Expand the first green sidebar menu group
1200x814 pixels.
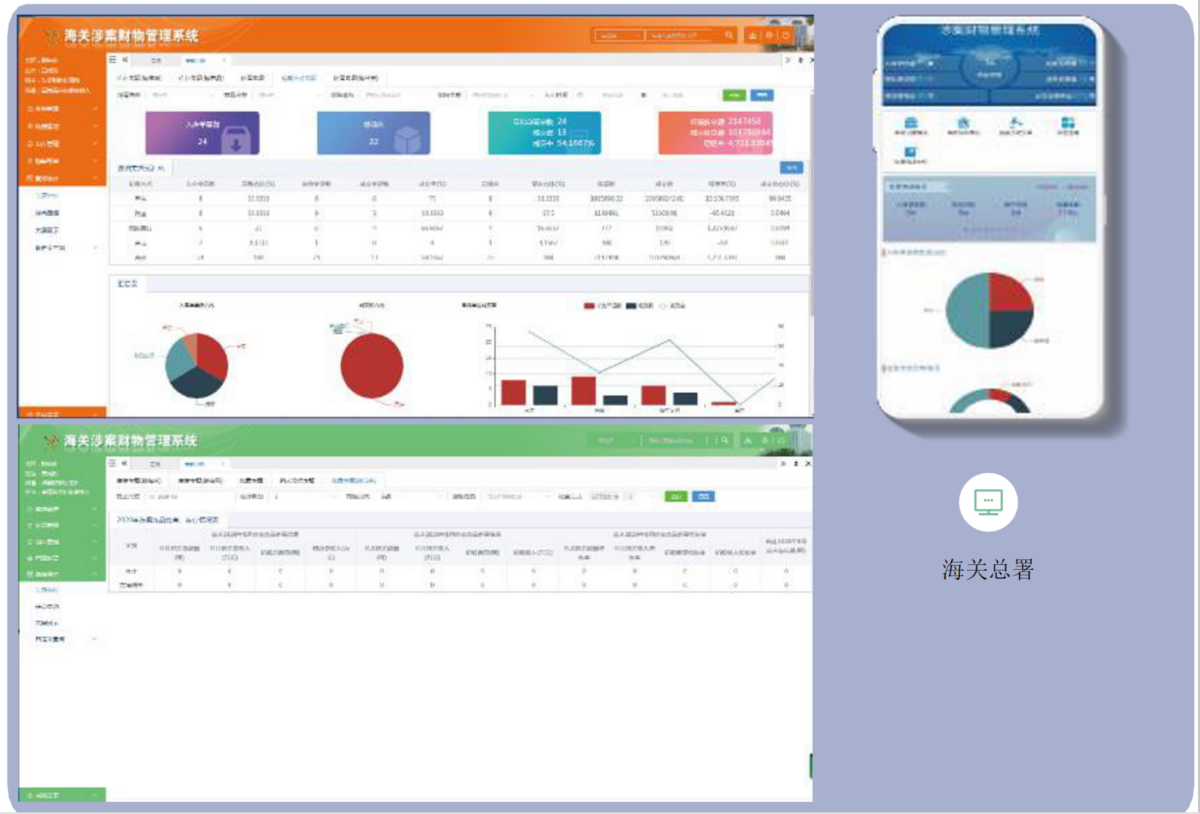[62, 509]
